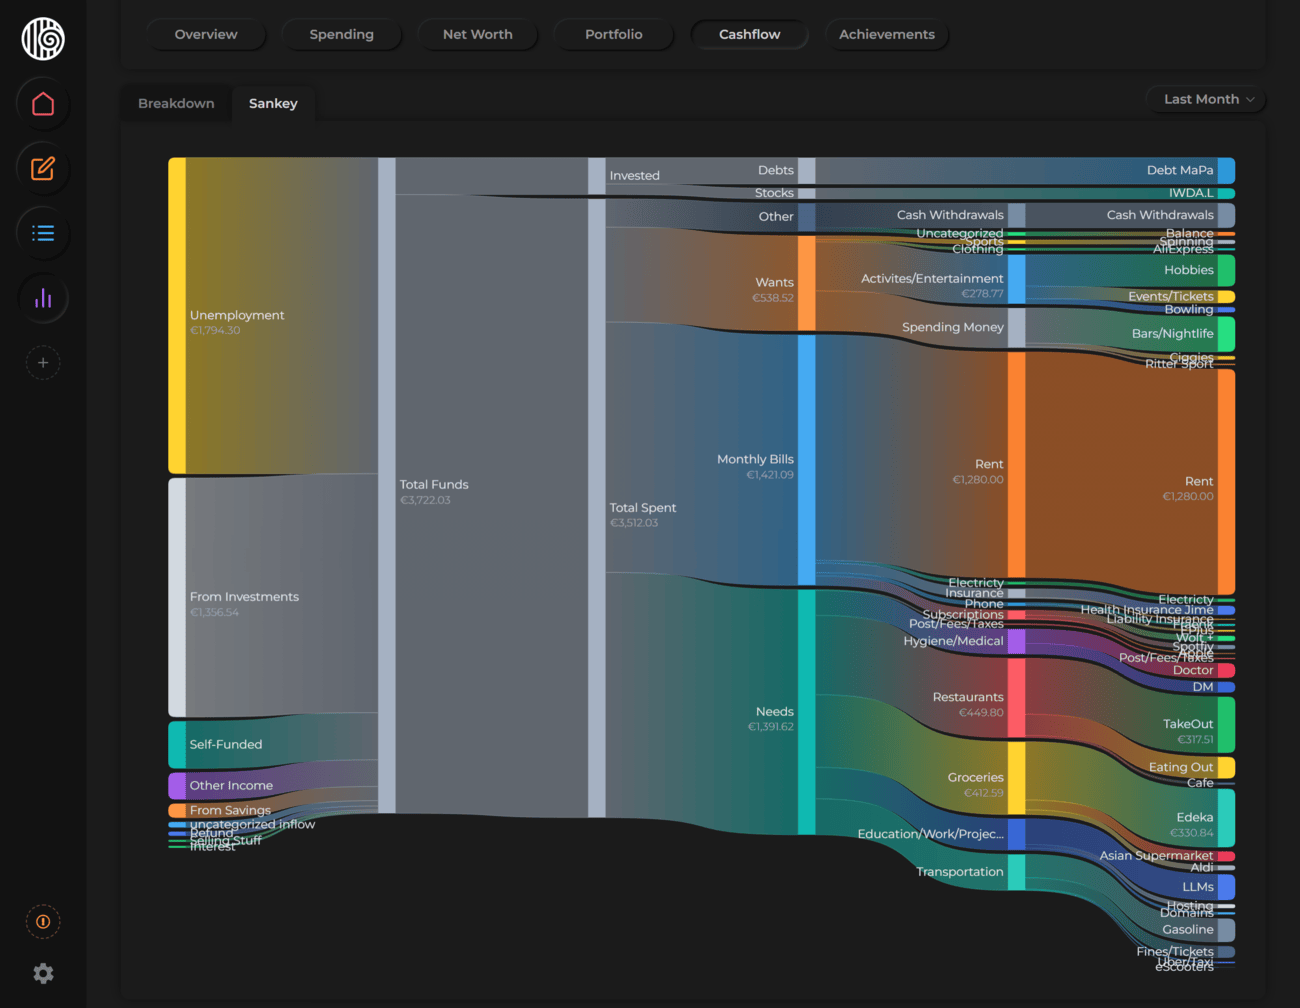Click the app logo at the top left

pos(42,40)
